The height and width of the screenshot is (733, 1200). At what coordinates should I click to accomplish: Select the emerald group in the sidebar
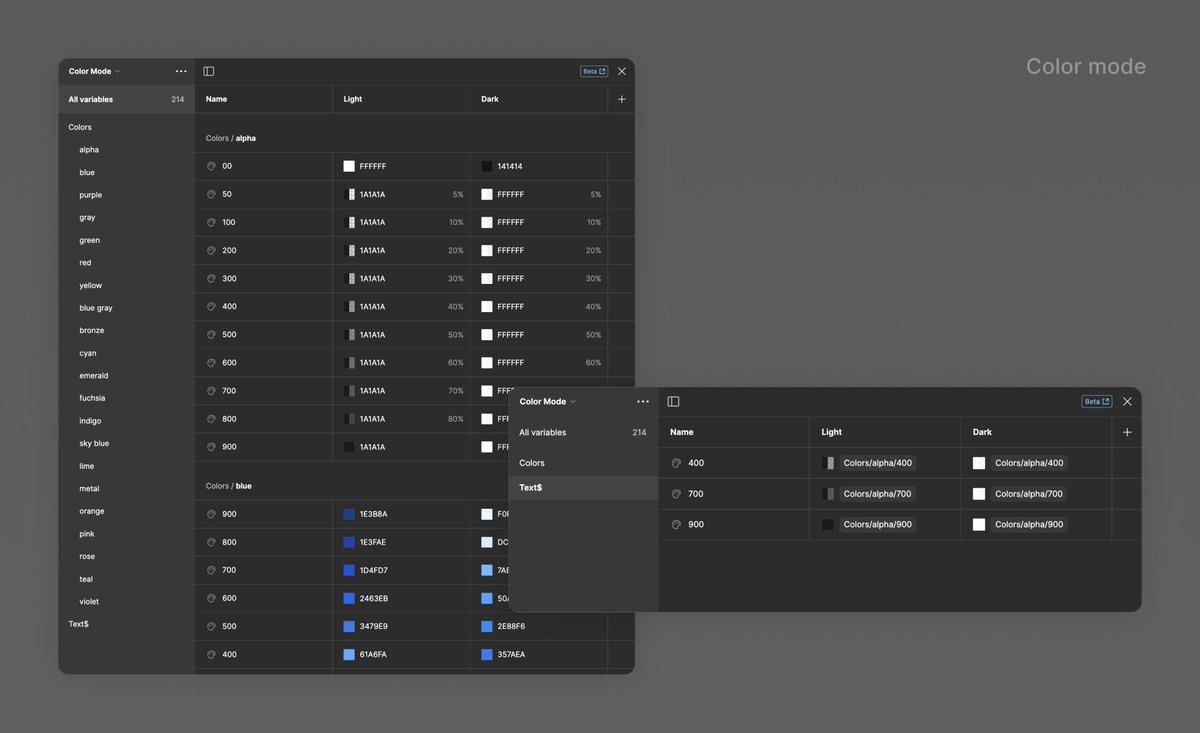click(94, 376)
